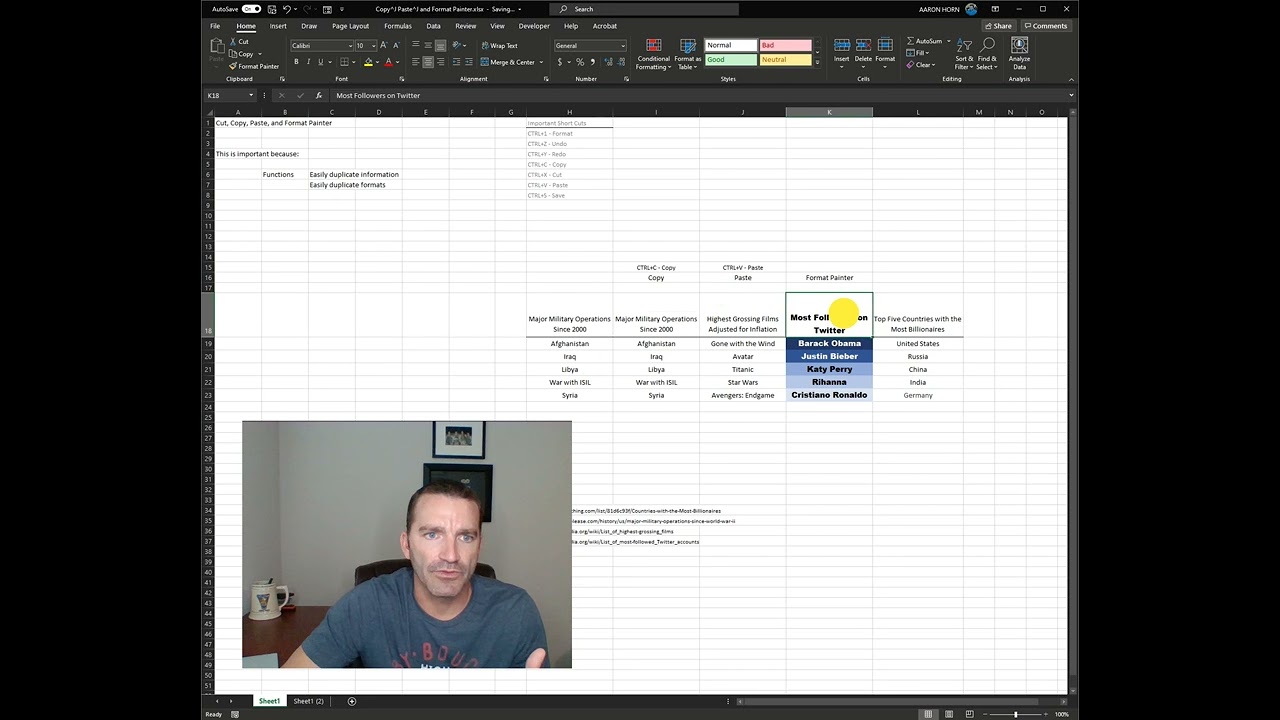
Task: Increase font size with large A
Action: coord(383,46)
